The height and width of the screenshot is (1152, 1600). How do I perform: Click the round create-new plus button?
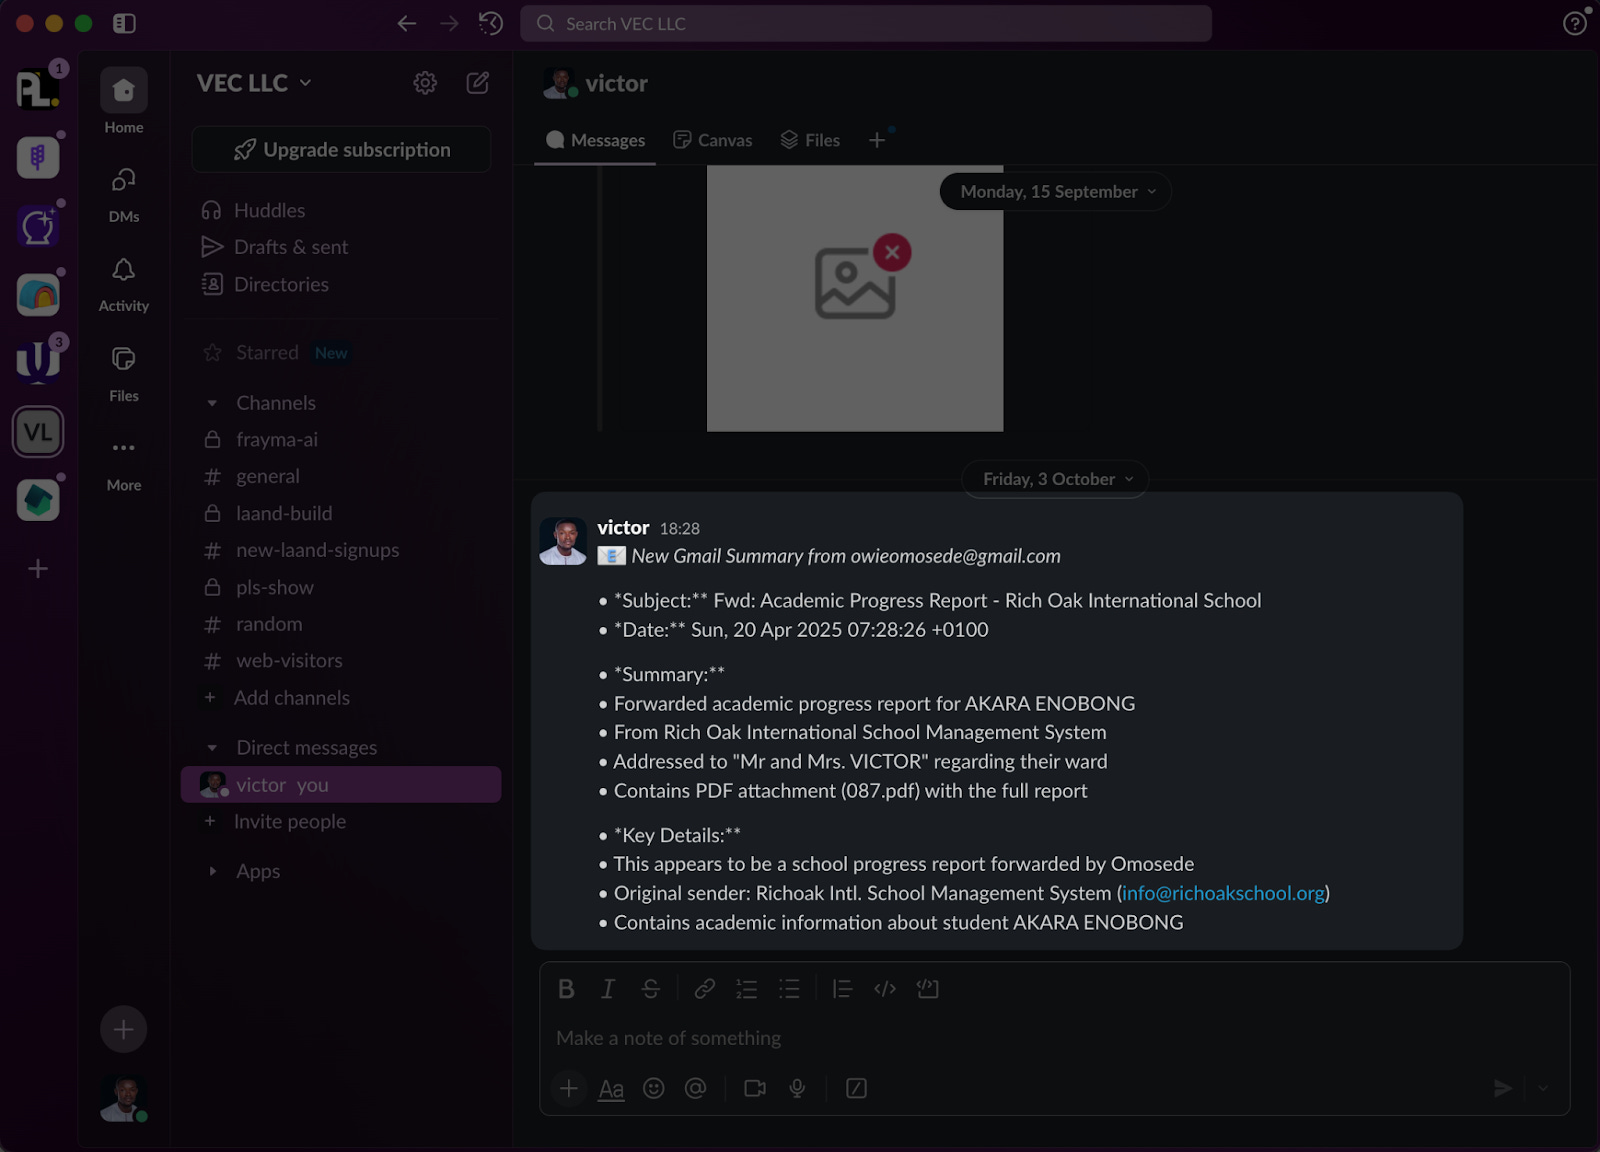click(124, 1029)
